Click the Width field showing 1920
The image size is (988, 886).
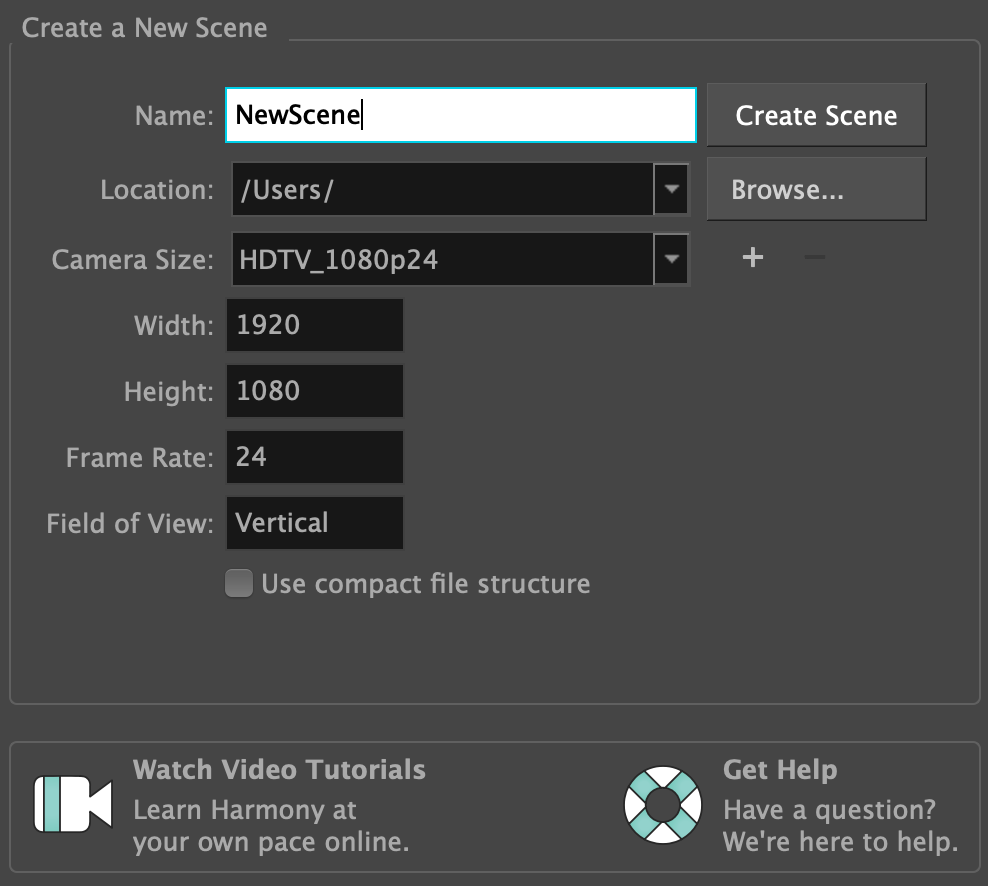tap(315, 325)
